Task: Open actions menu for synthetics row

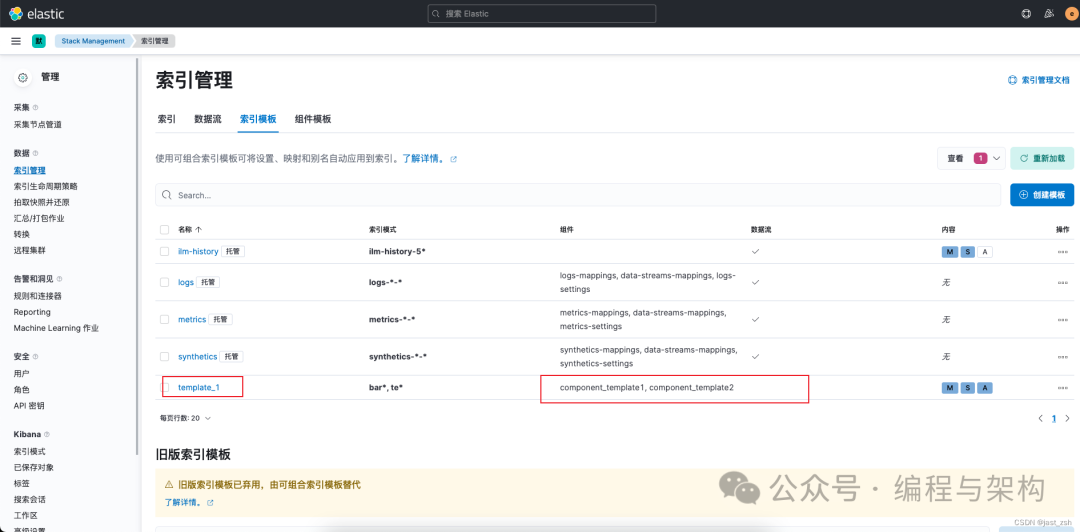Action: [1063, 357]
